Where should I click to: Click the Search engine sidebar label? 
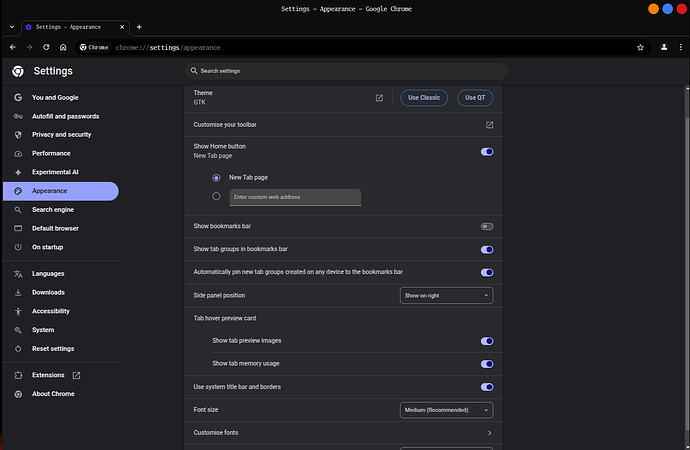coord(53,210)
